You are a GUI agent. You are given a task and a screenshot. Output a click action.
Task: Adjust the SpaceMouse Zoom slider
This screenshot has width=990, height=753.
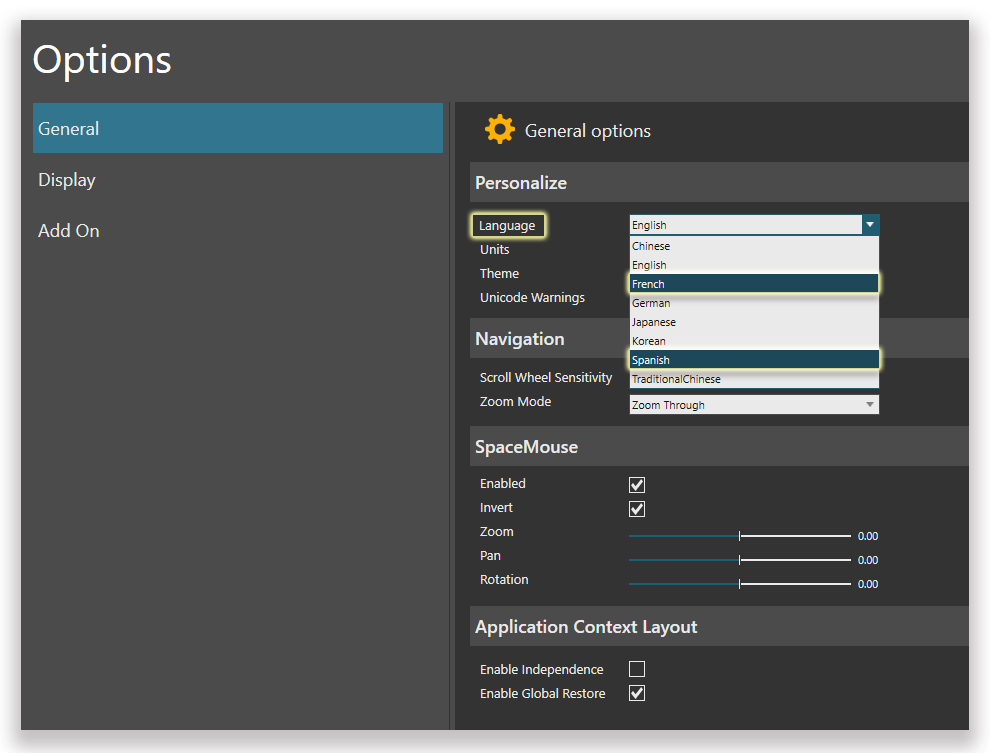tap(739, 536)
